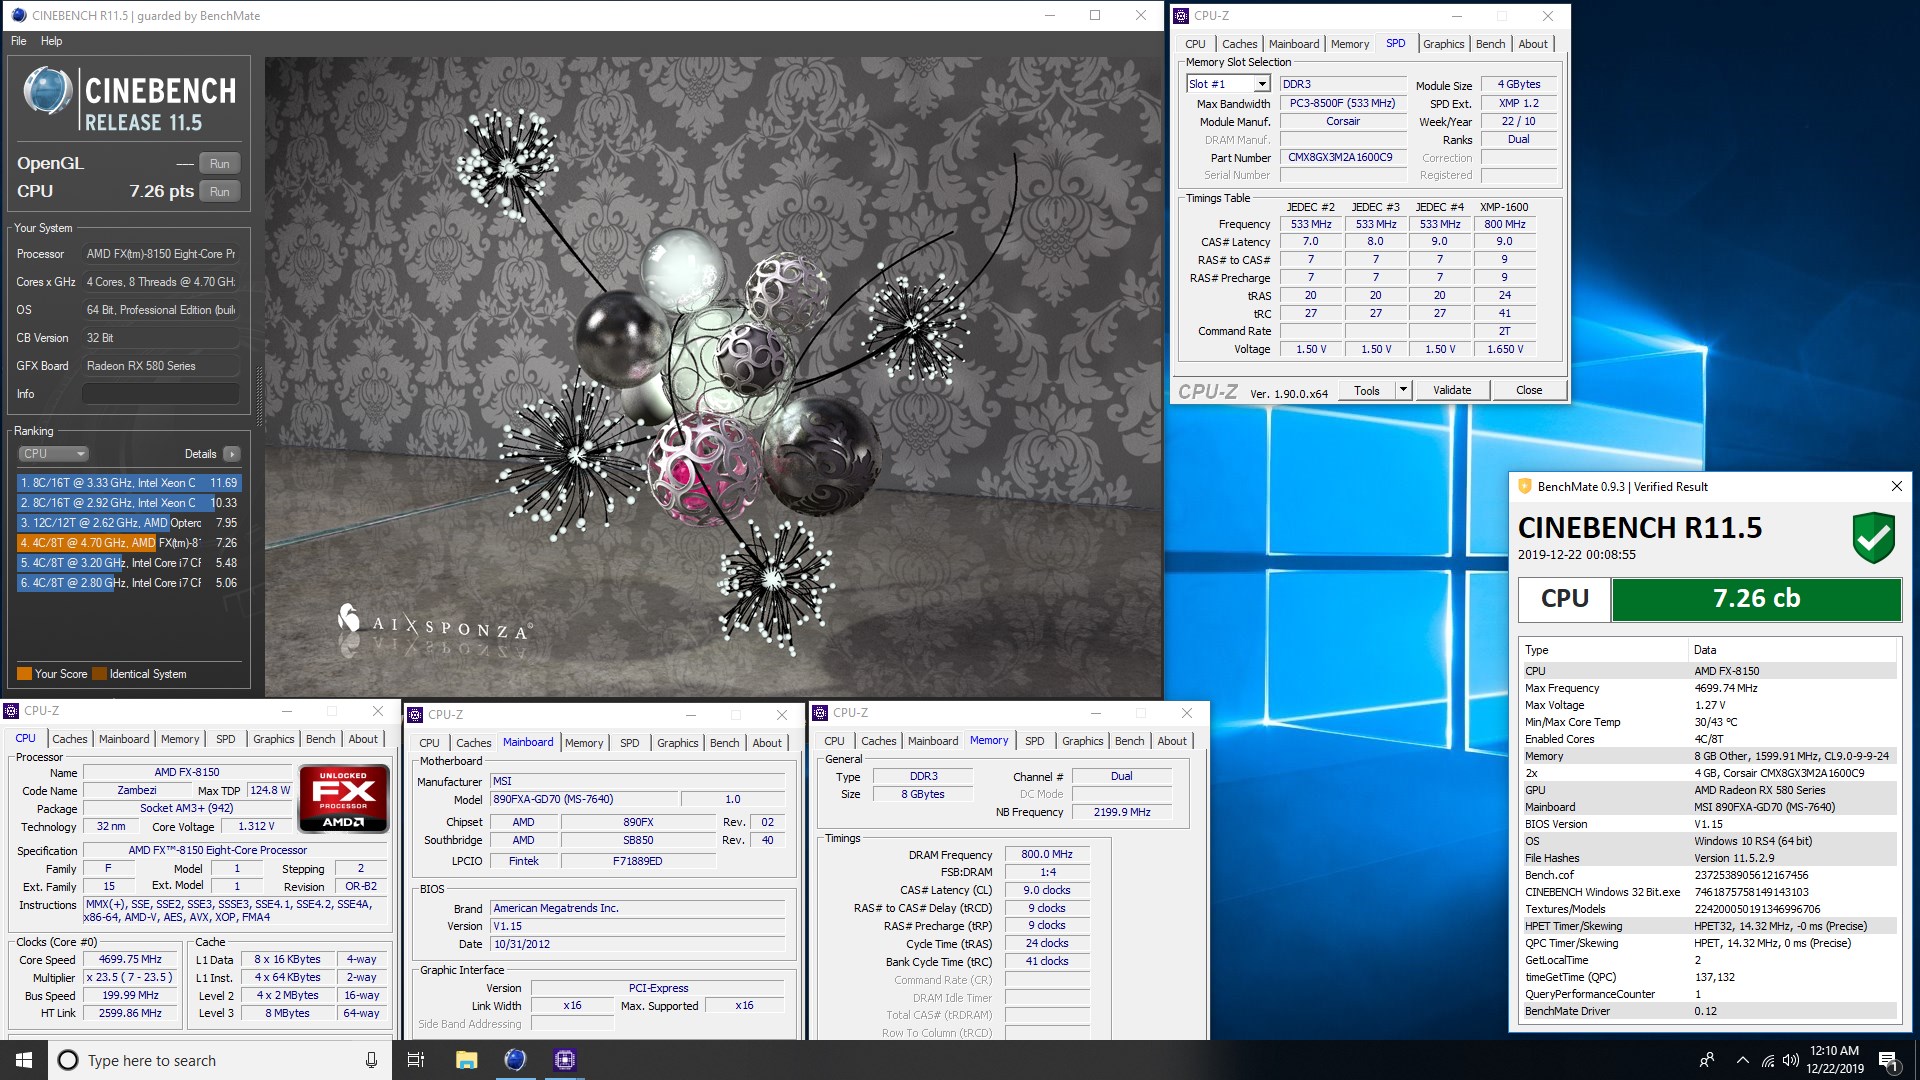Click the Type column header in BenchMate
Viewport: 1920px width, 1080px height.
click(1604, 650)
